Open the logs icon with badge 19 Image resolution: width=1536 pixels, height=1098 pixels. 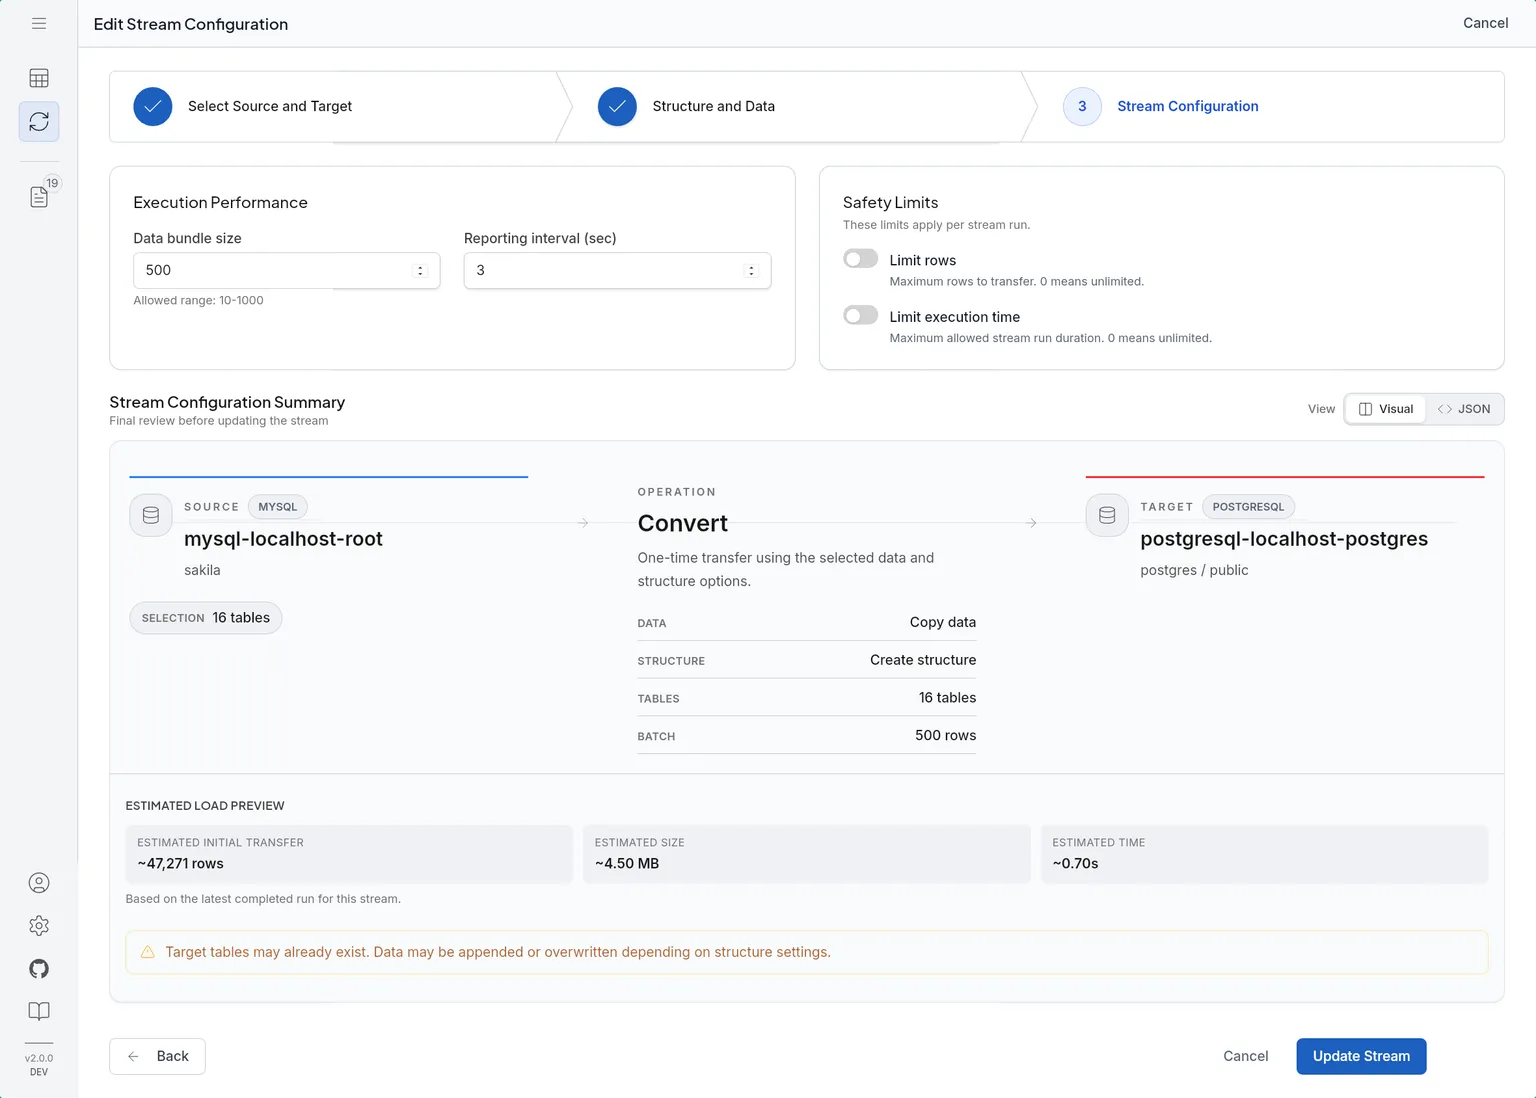(x=39, y=196)
